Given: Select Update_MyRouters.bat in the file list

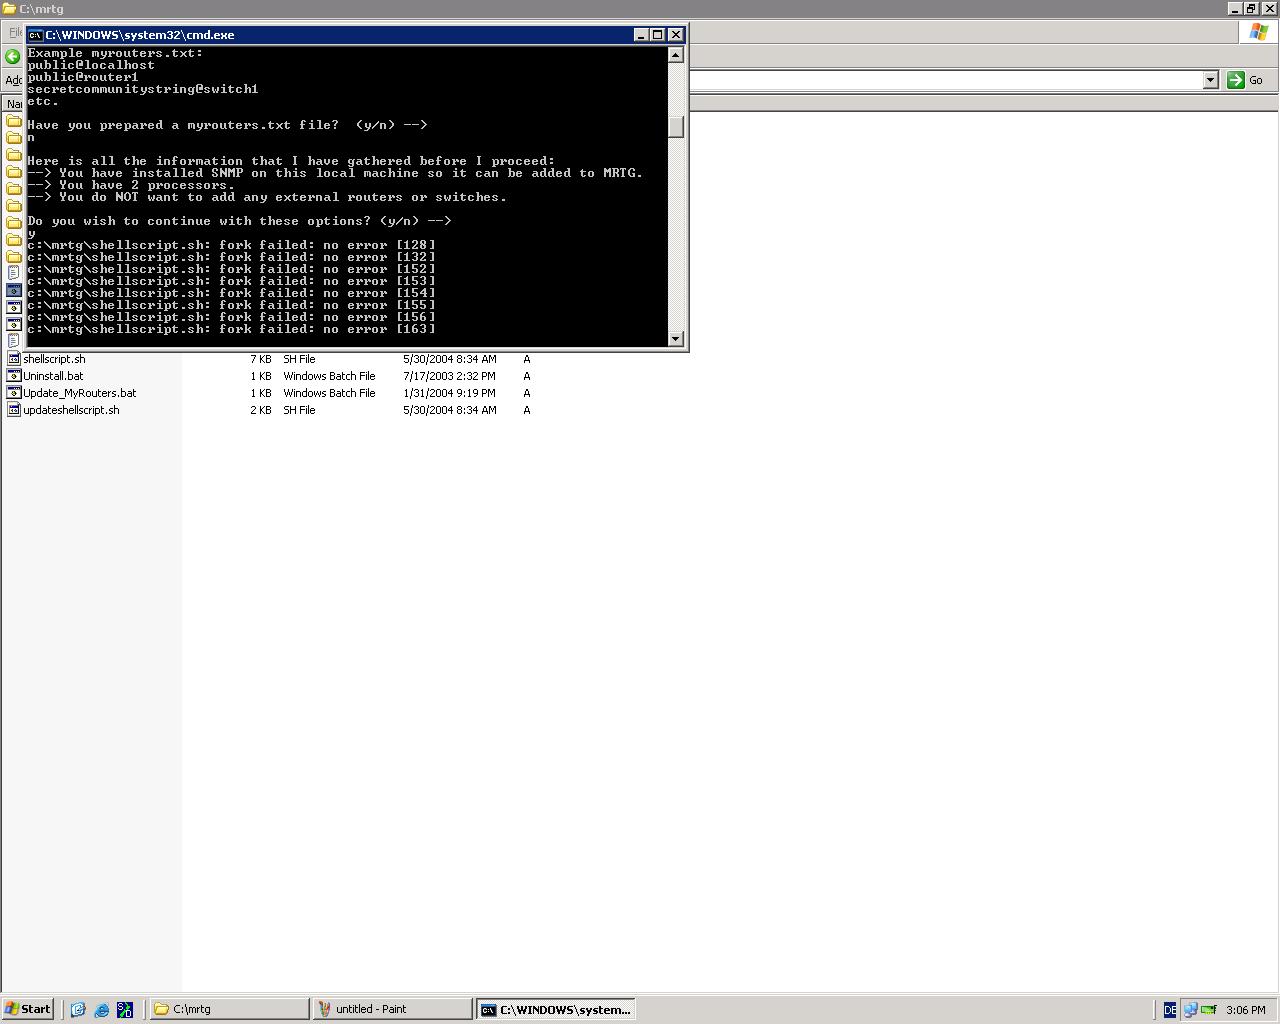Looking at the screenshot, I should (x=79, y=393).
